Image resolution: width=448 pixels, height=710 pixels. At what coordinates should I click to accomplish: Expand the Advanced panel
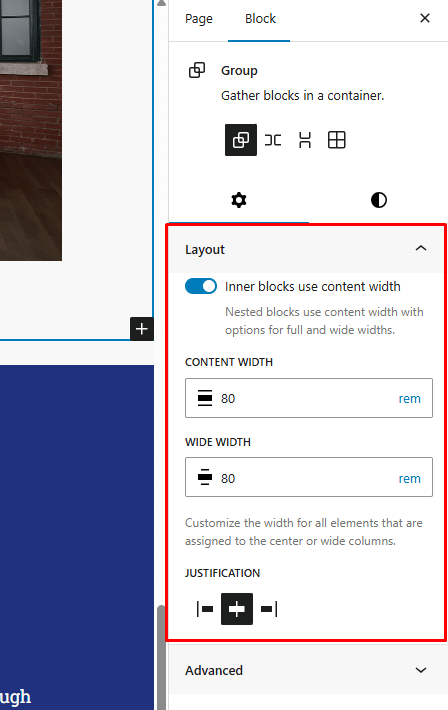tap(306, 670)
